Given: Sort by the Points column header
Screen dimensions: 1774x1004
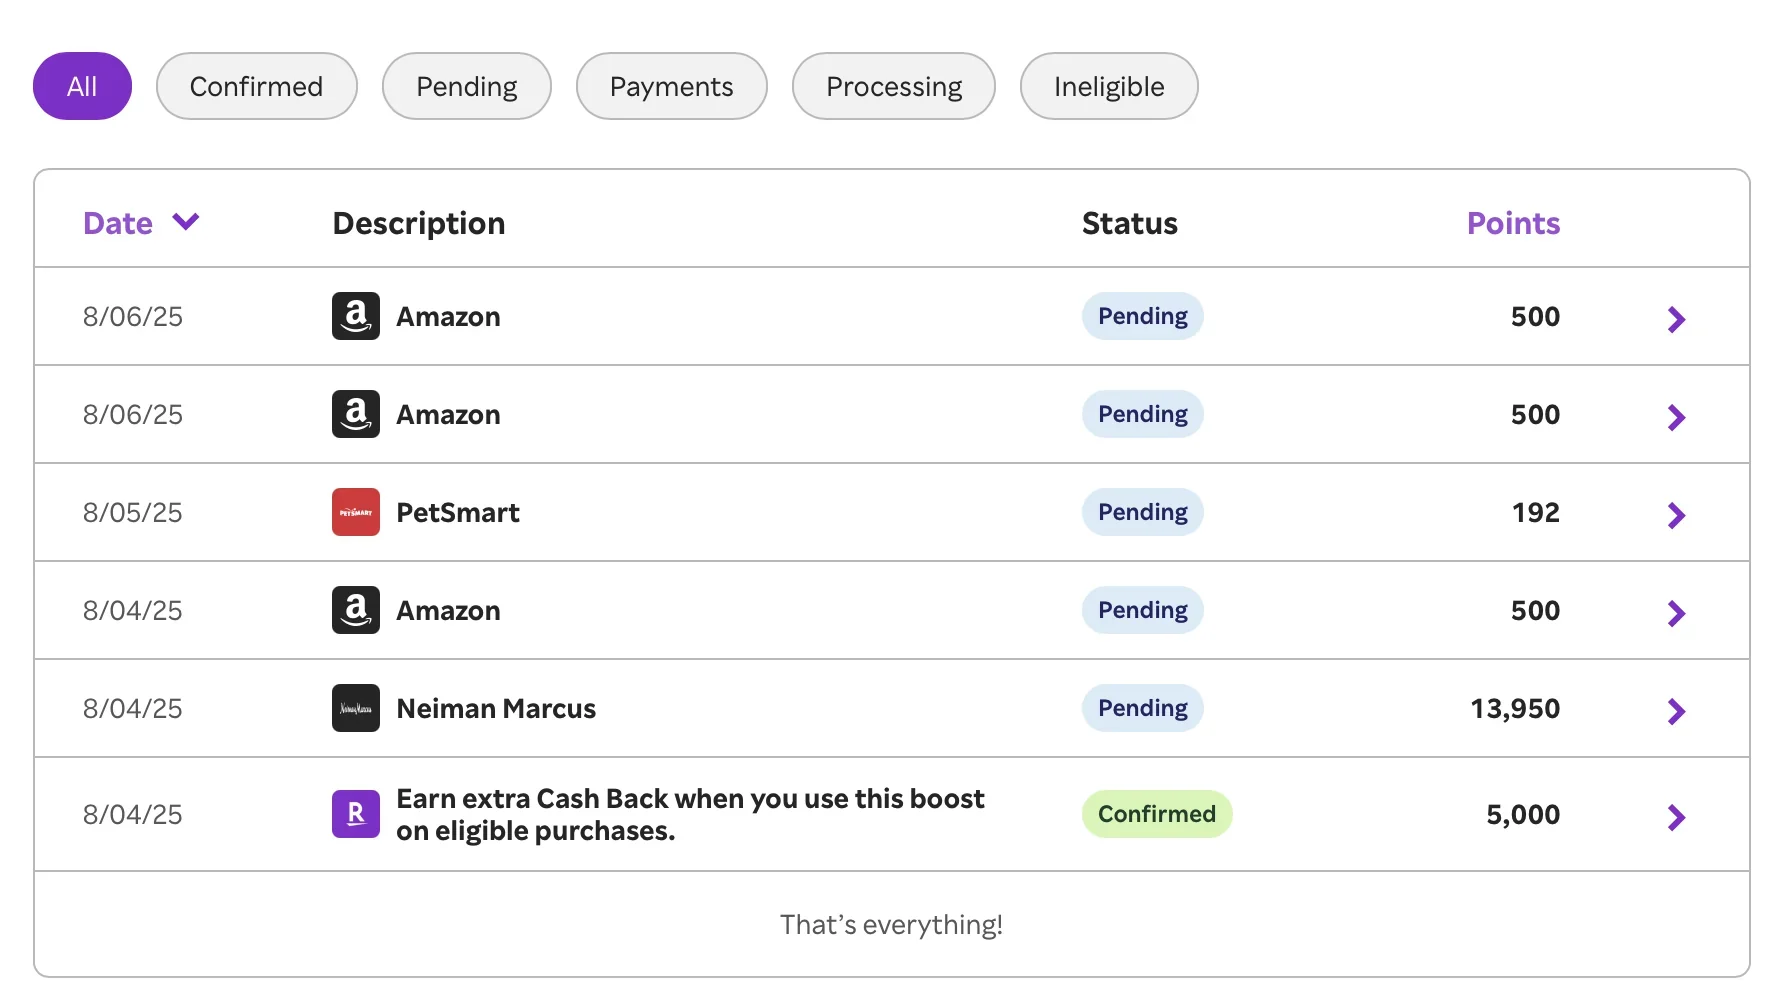Looking at the screenshot, I should click(1512, 223).
